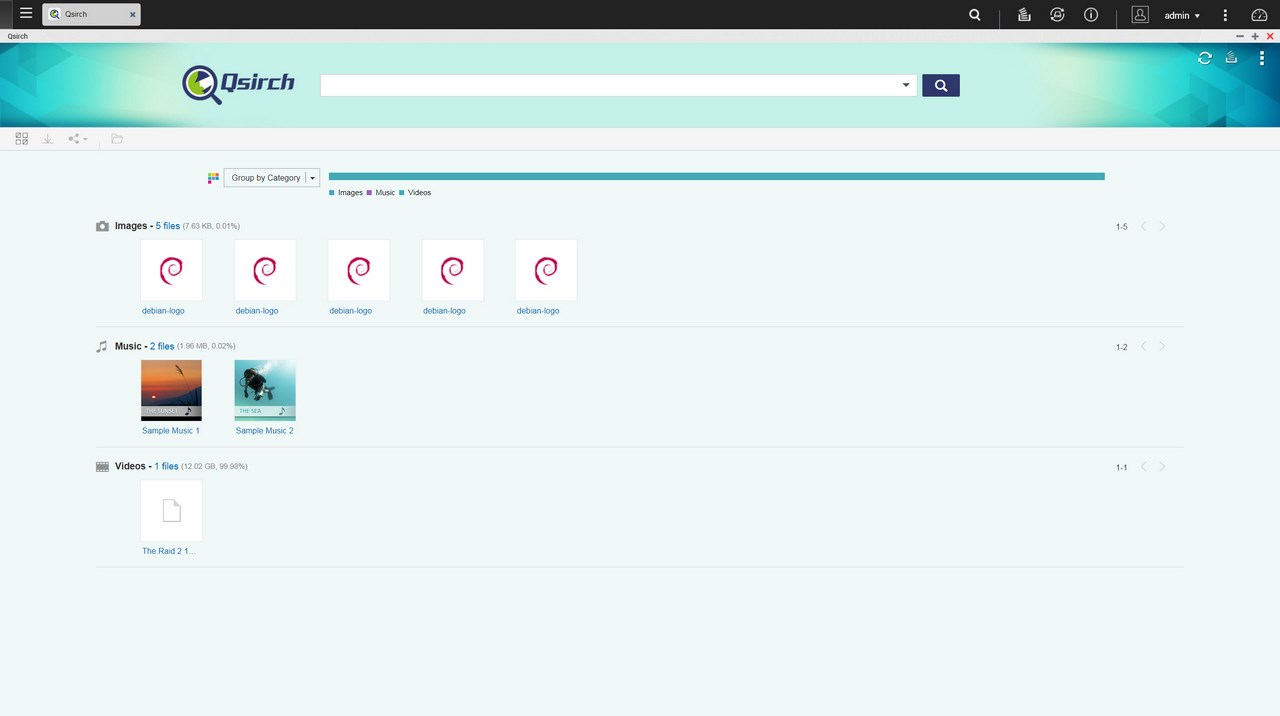Click the Qsirch window title text

point(18,36)
